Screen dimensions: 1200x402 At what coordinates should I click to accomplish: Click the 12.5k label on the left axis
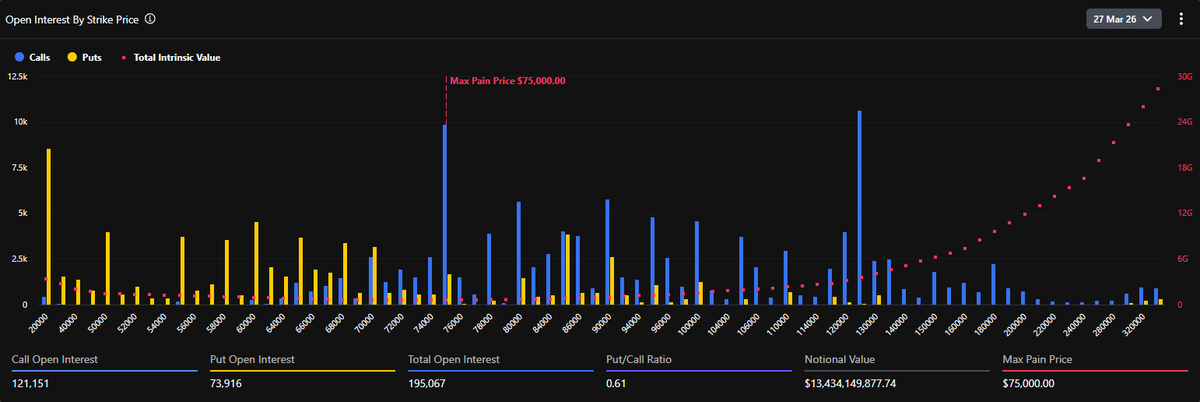coord(19,77)
